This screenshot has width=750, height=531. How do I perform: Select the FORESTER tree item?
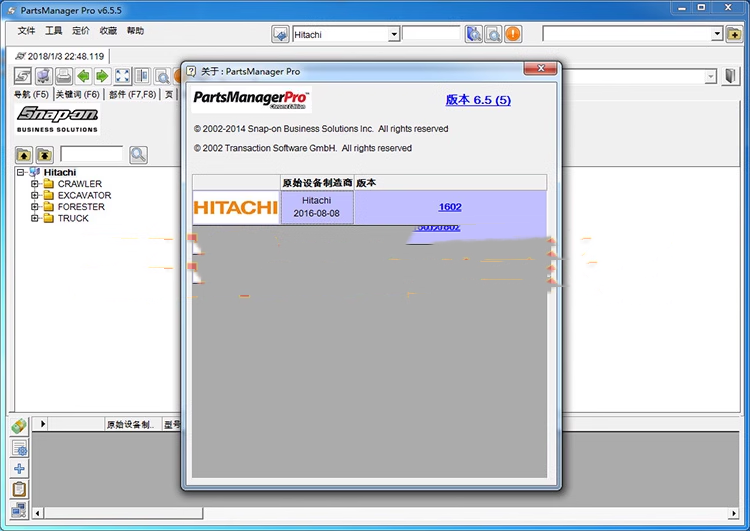pyautogui.click(x=81, y=207)
